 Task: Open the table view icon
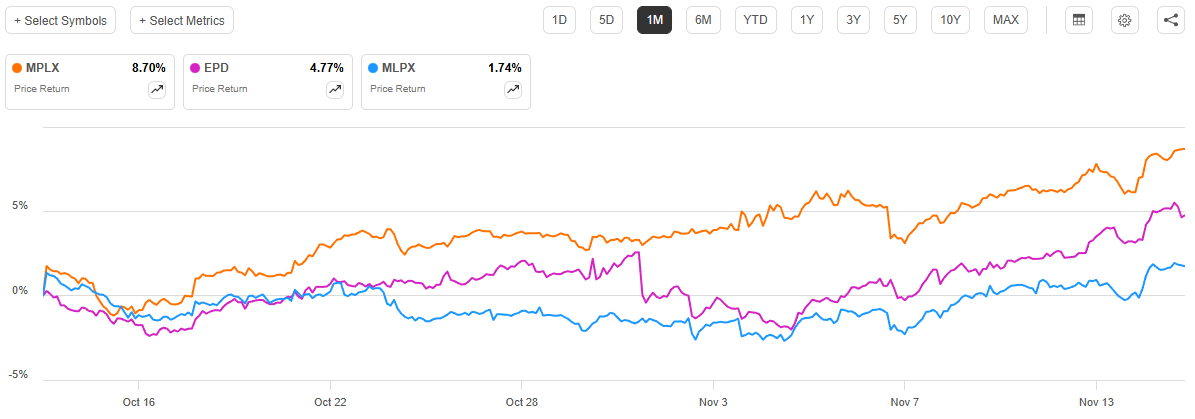tap(1078, 20)
